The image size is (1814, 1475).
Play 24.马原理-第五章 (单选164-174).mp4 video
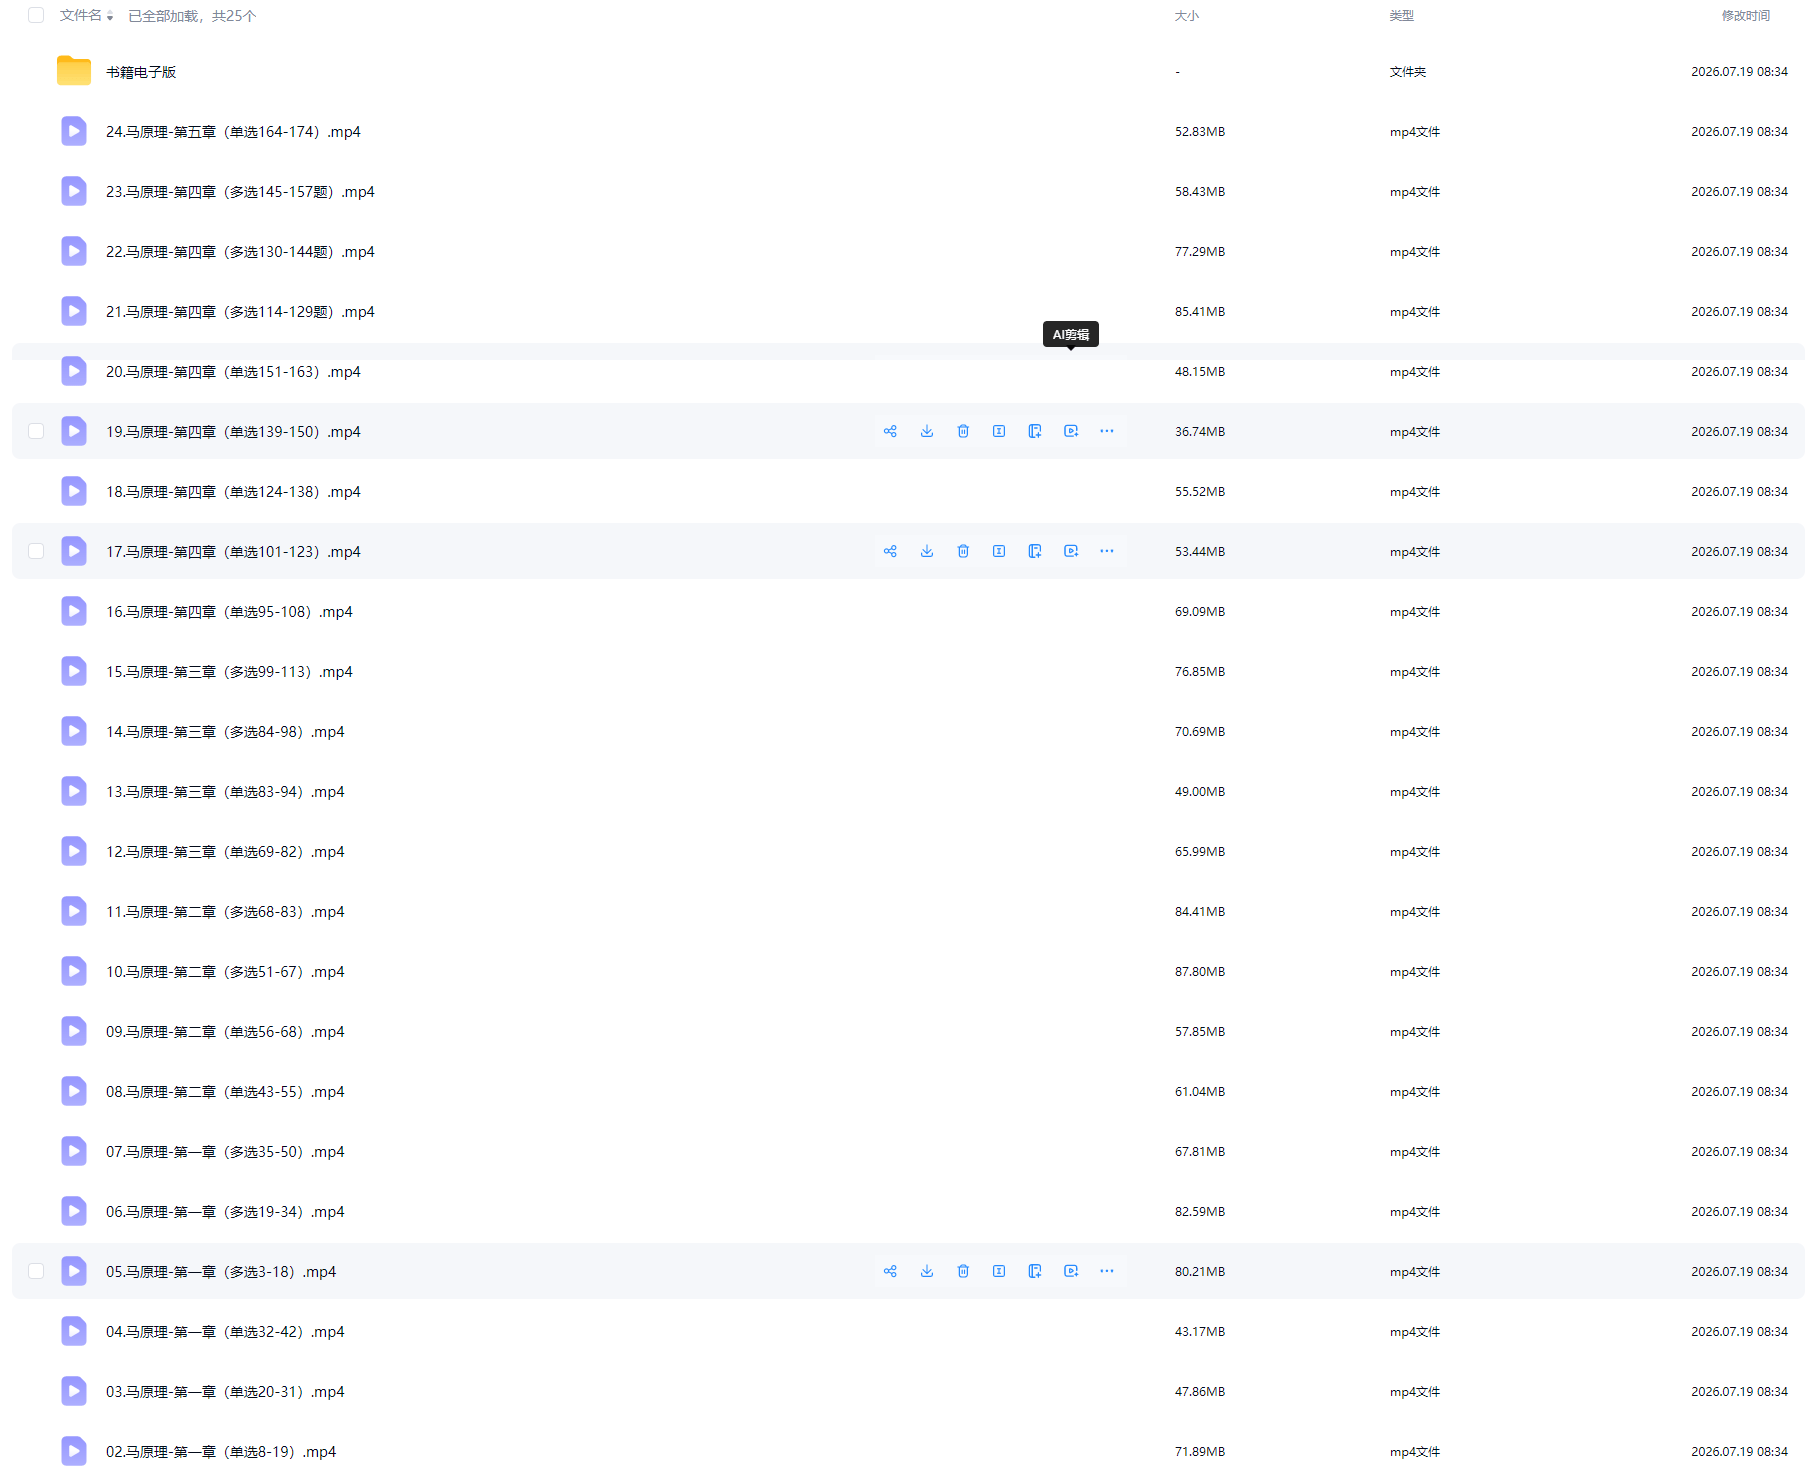click(x=233, y=132)
